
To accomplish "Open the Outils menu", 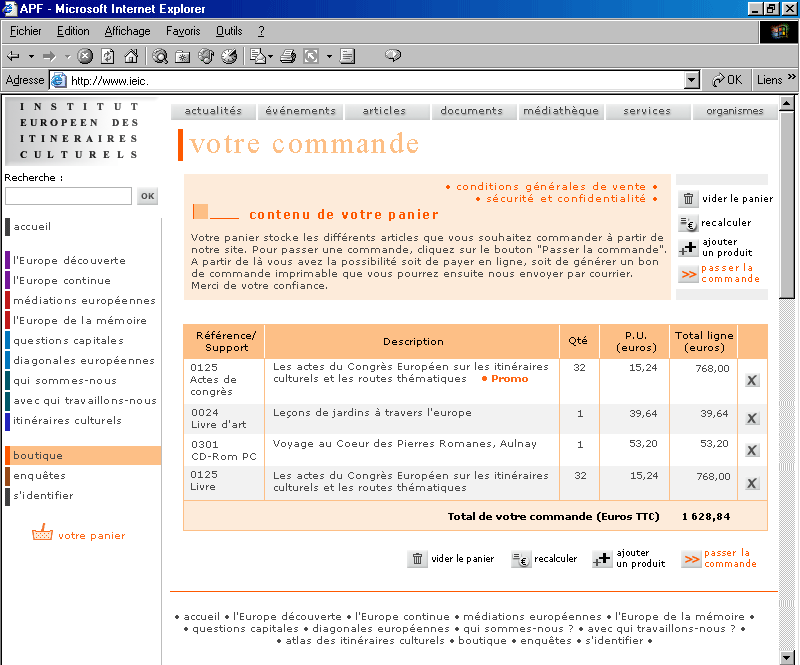I will [x=229, y=31].
